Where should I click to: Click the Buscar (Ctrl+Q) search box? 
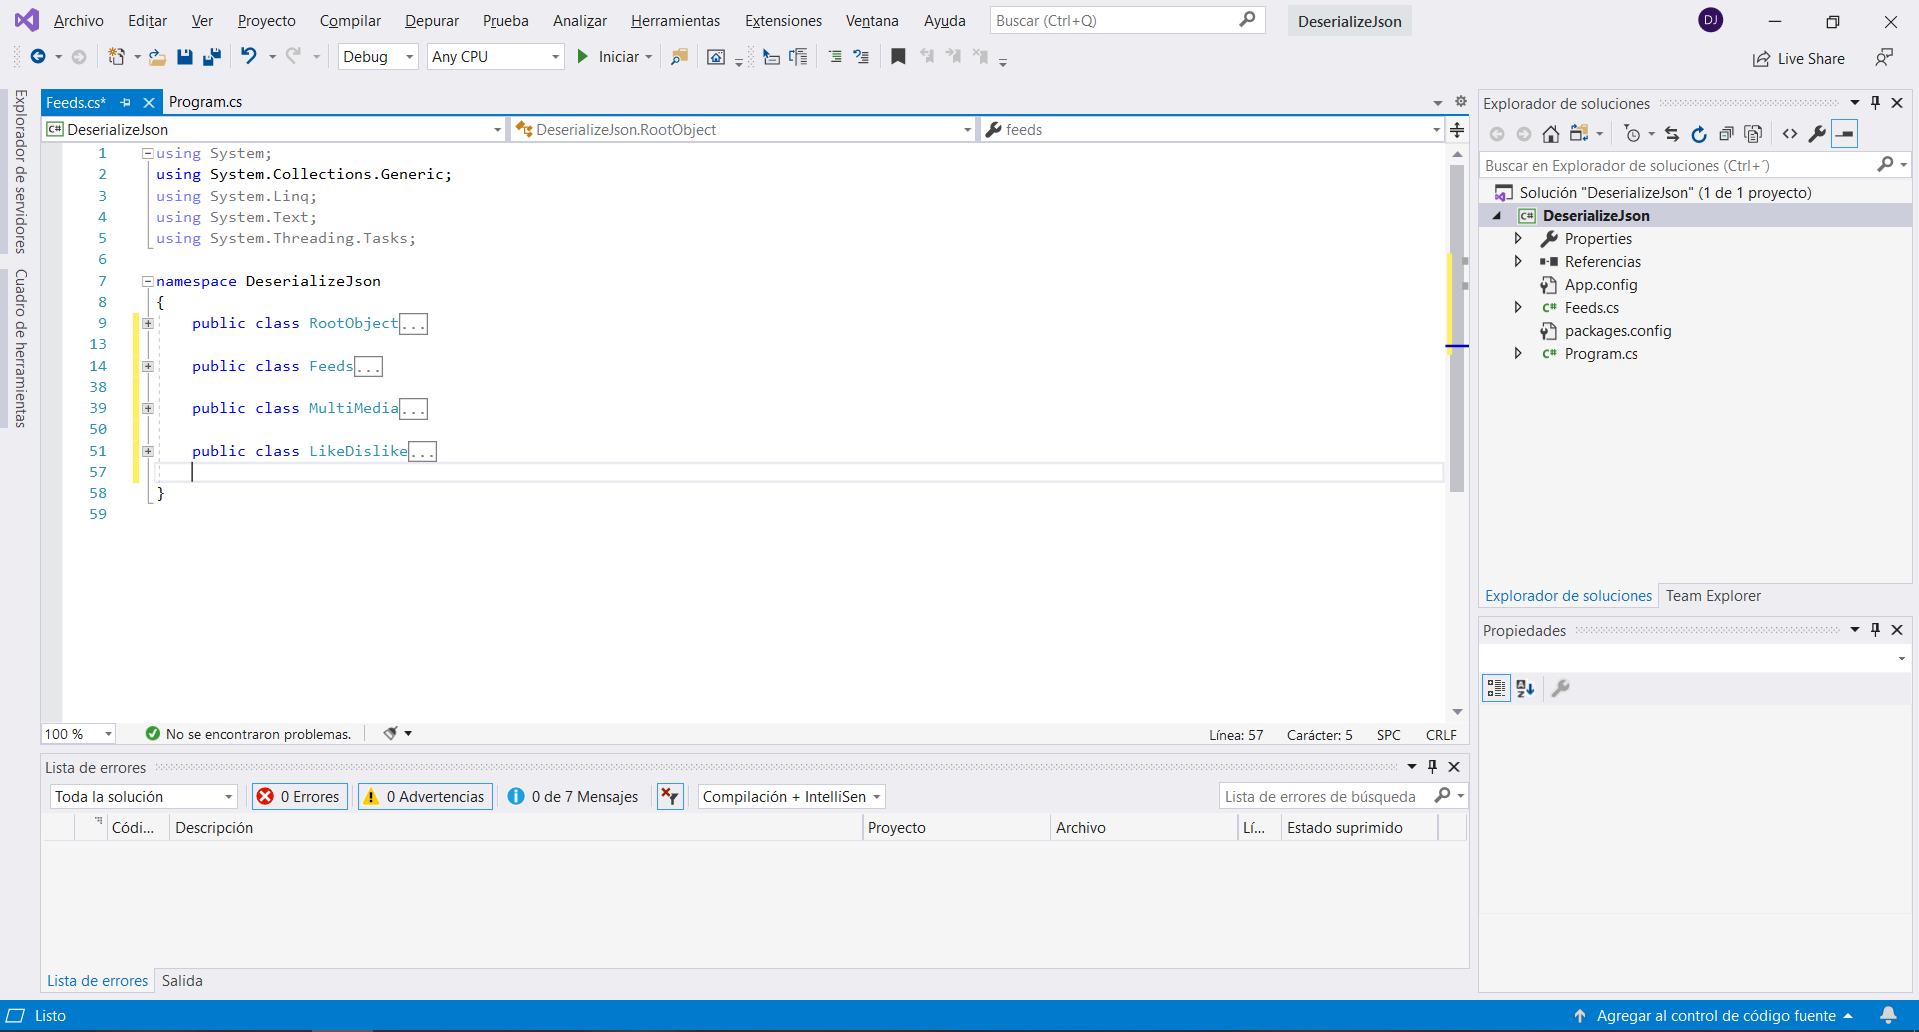pos(1115,21)
